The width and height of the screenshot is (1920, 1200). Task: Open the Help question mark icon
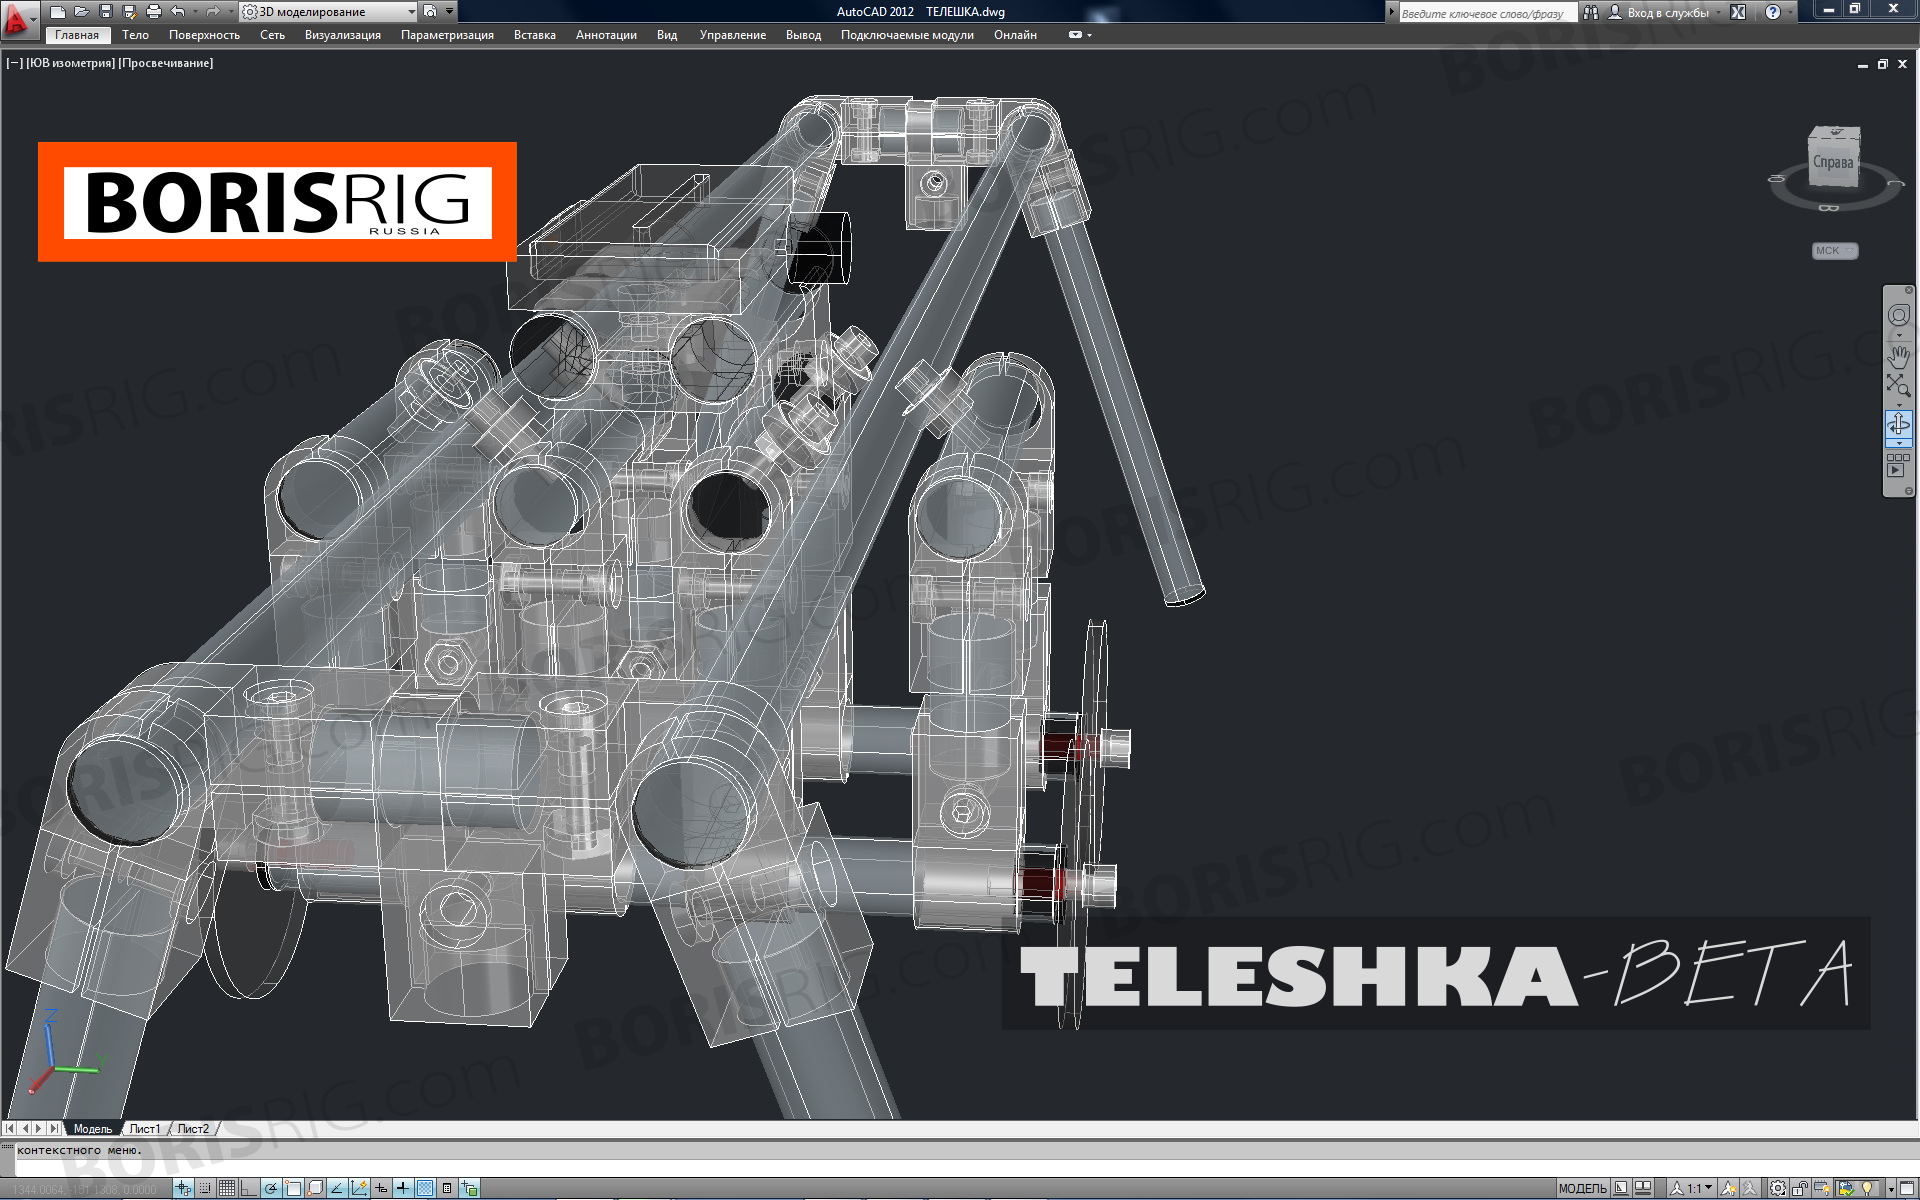pyautogui.click(x=1773, y=12)
